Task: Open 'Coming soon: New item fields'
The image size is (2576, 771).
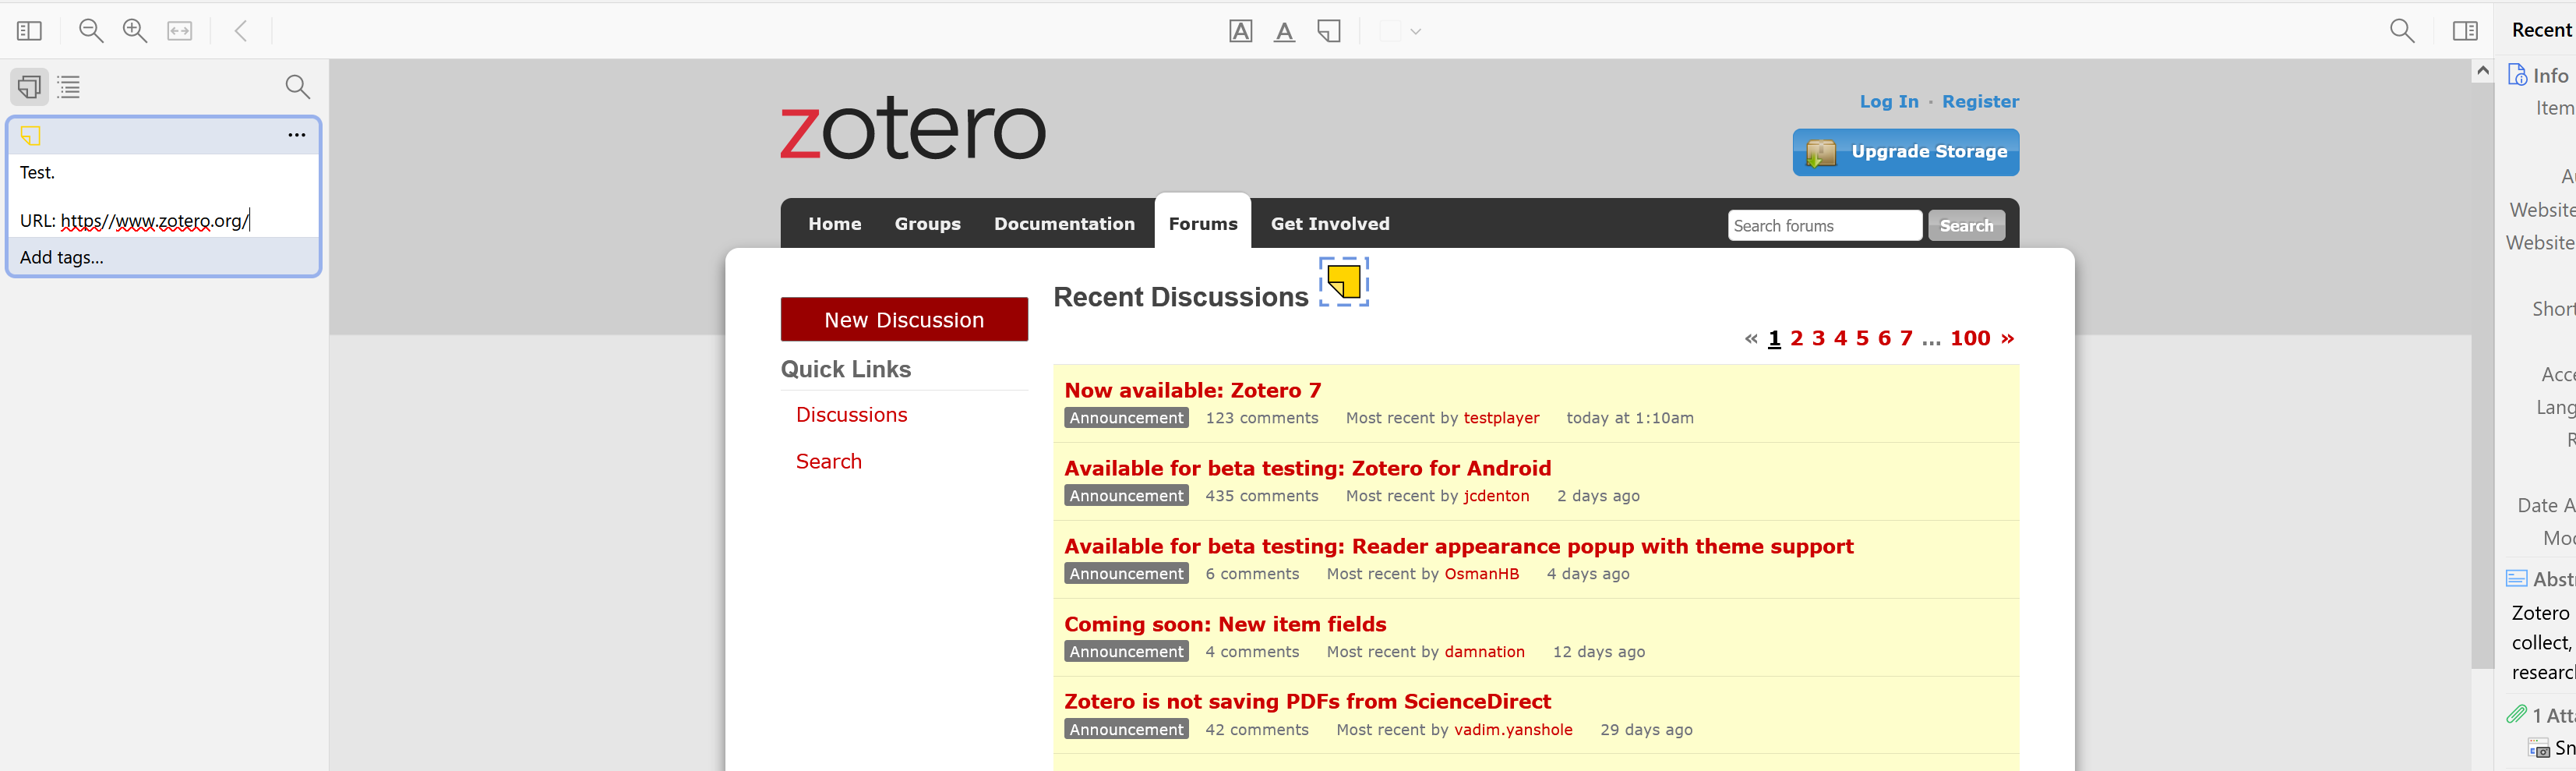Action: click(x=1224, y=624)
